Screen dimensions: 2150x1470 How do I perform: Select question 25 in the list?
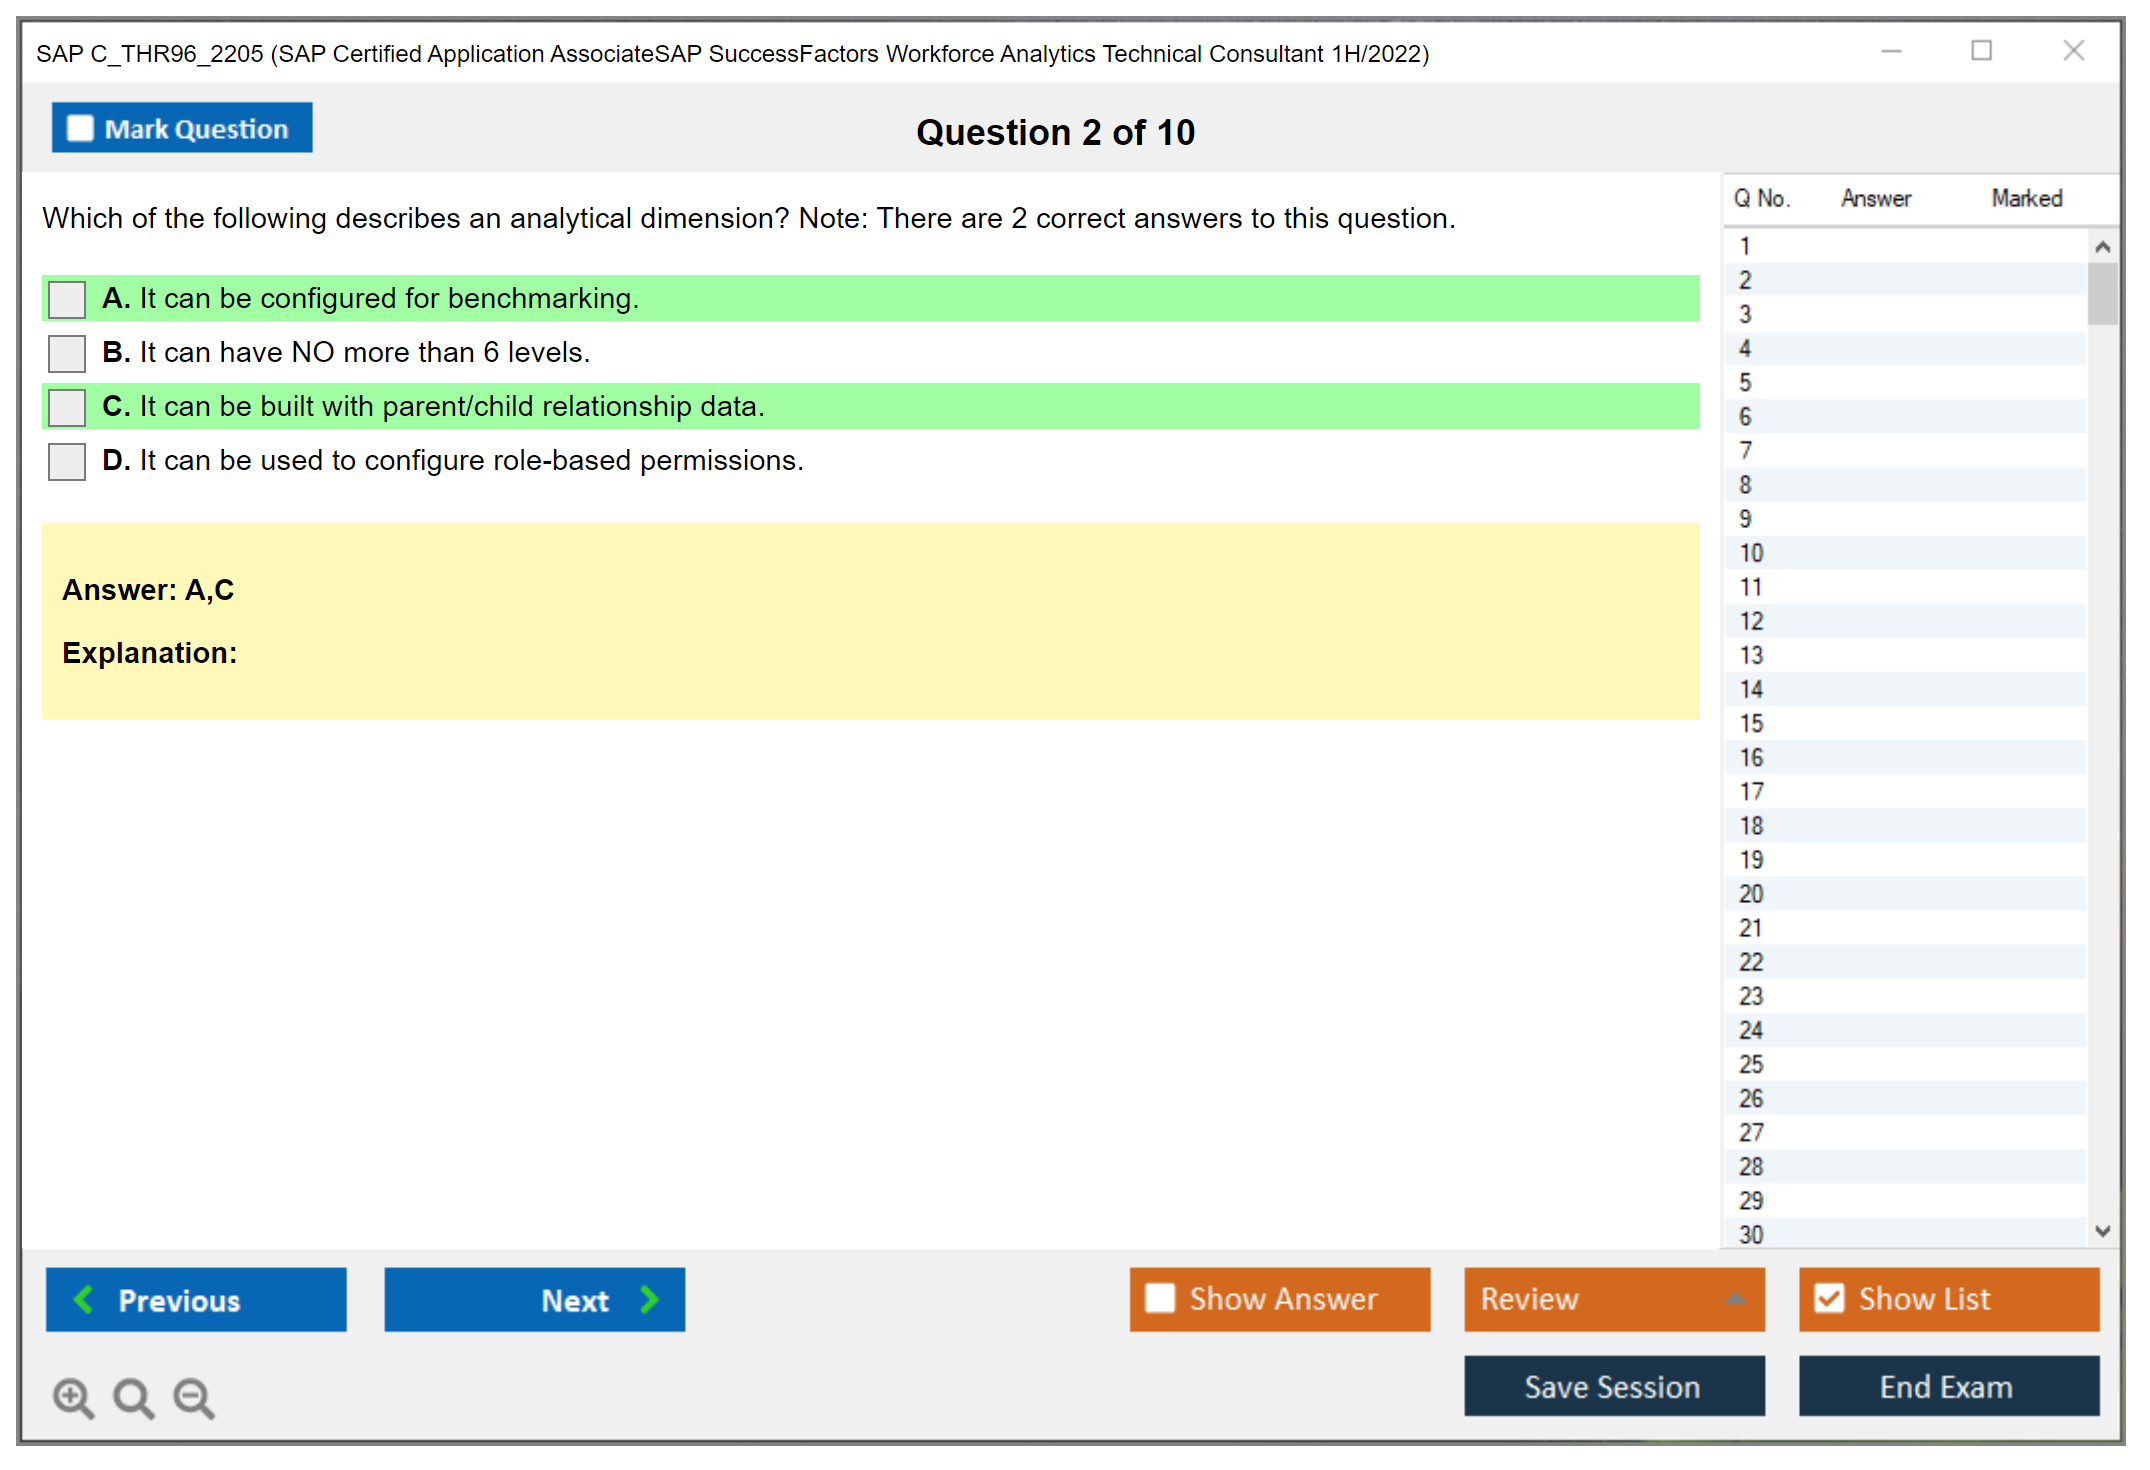point(1751,1064)
